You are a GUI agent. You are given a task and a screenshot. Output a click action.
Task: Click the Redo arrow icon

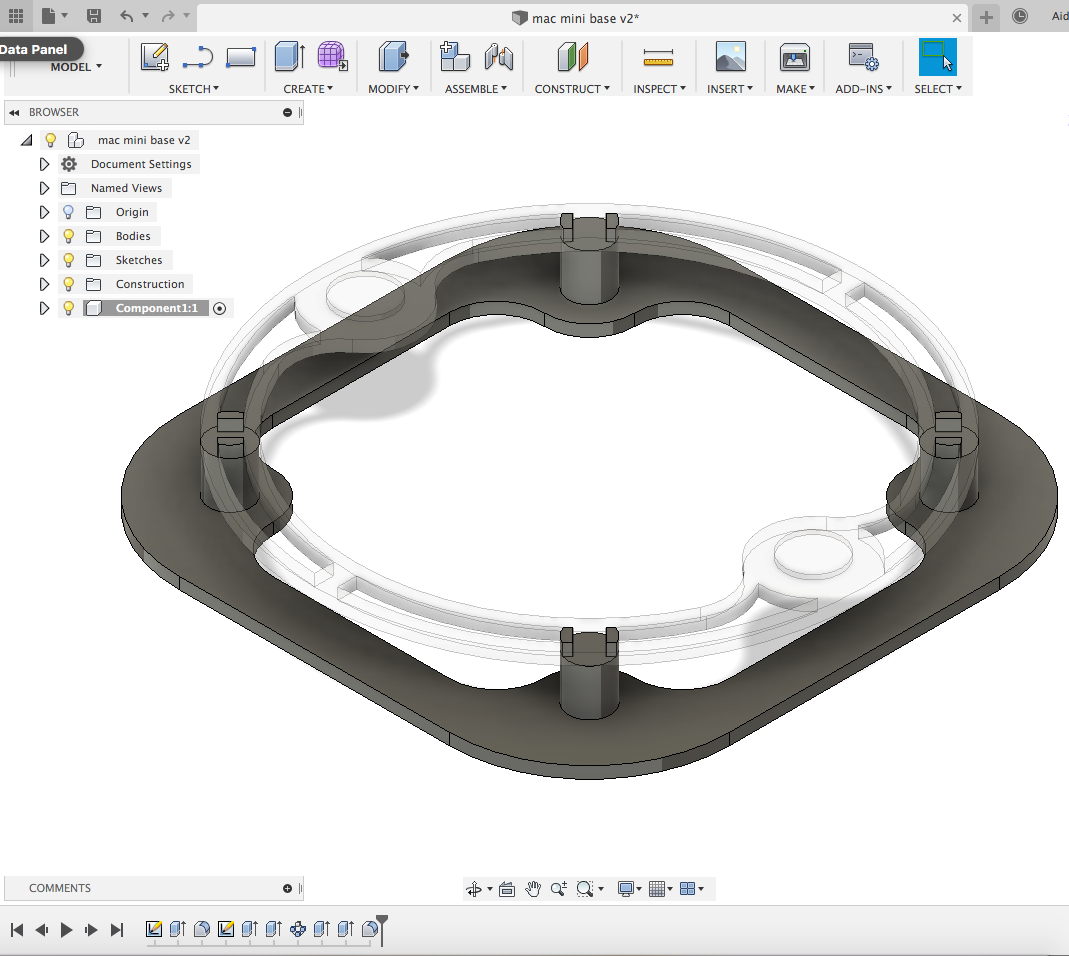(x=168, y=16)
